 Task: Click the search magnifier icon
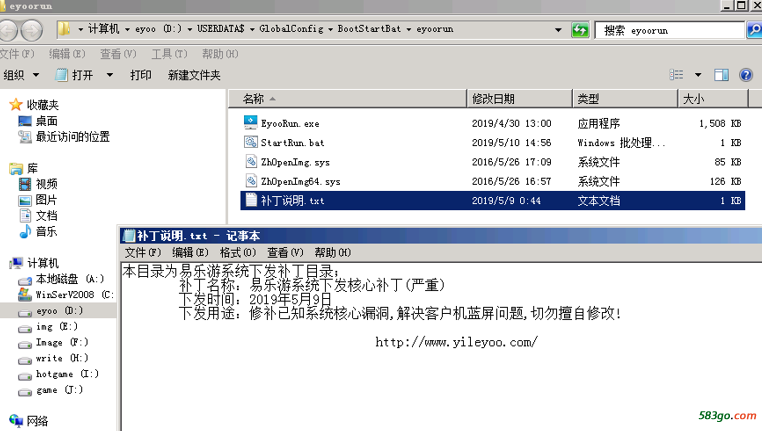coord(753,30)
